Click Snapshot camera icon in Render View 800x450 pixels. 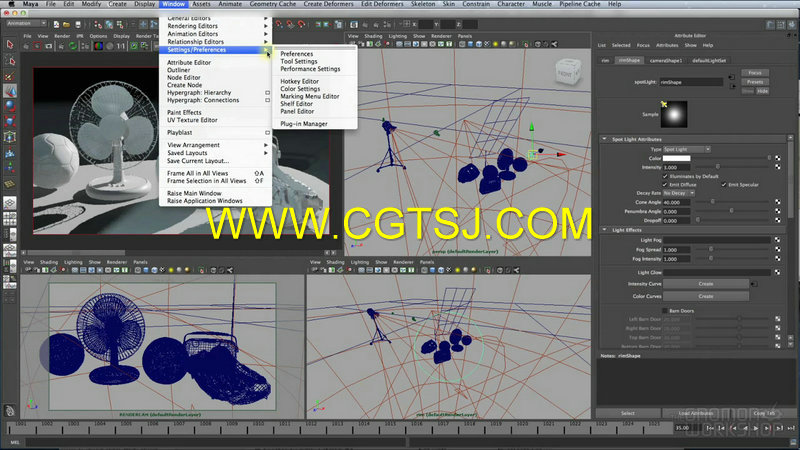pos(48,46)
